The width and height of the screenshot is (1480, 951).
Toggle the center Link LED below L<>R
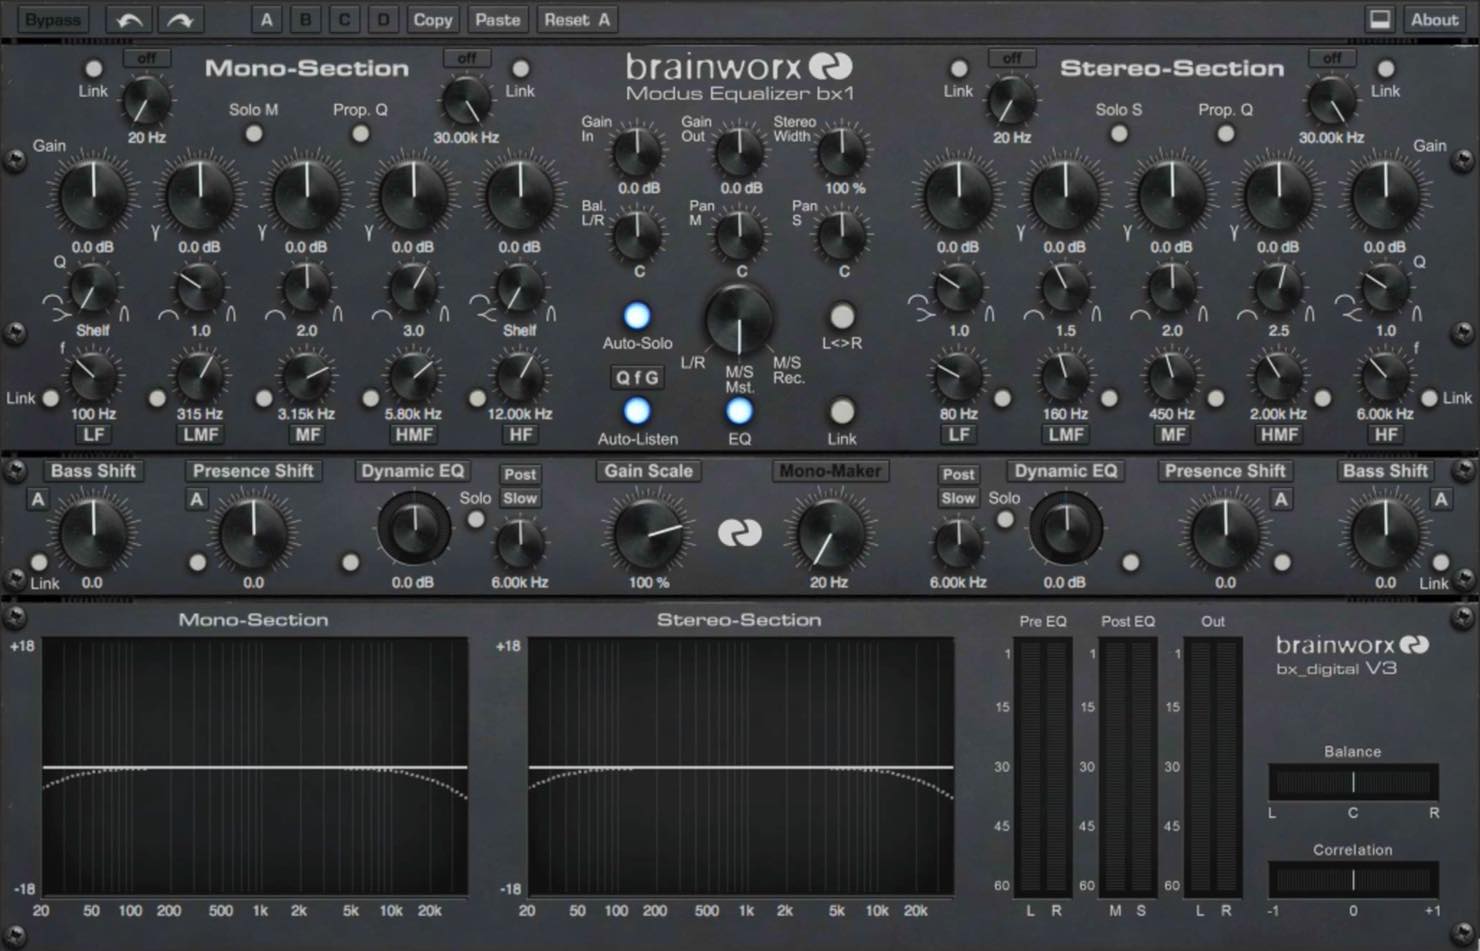842,411
